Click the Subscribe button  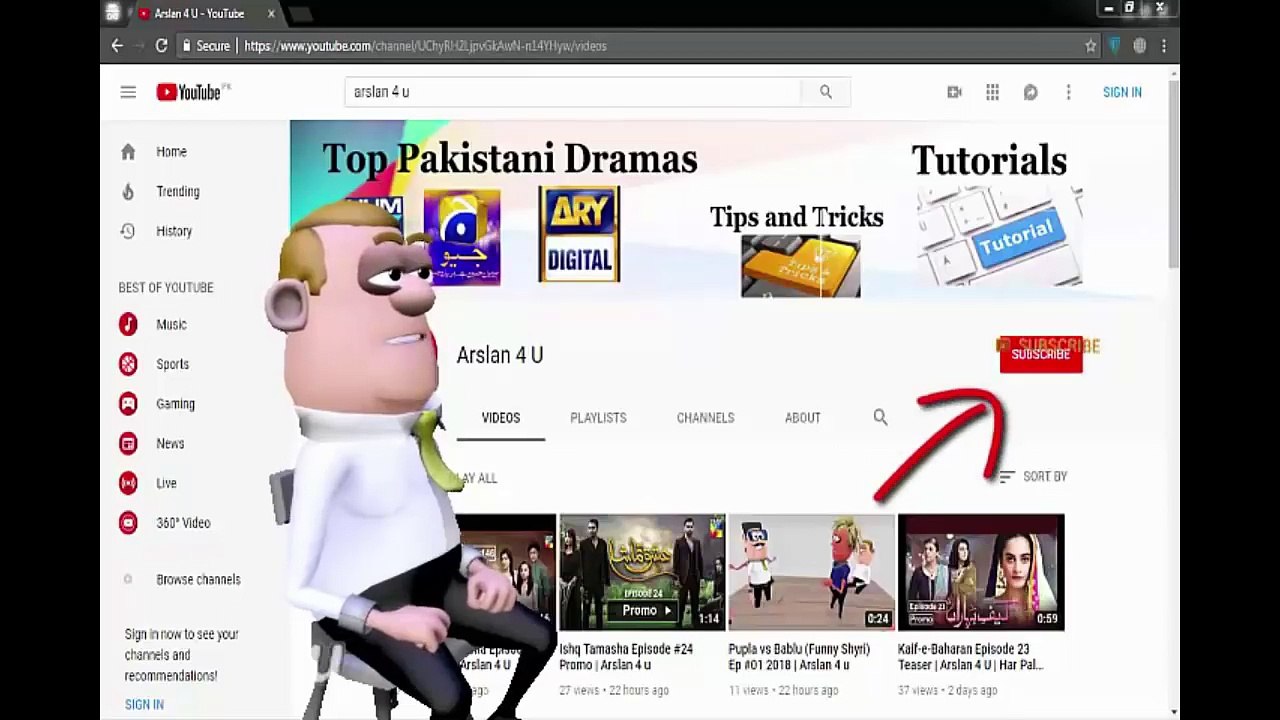tap(1041, 355)
